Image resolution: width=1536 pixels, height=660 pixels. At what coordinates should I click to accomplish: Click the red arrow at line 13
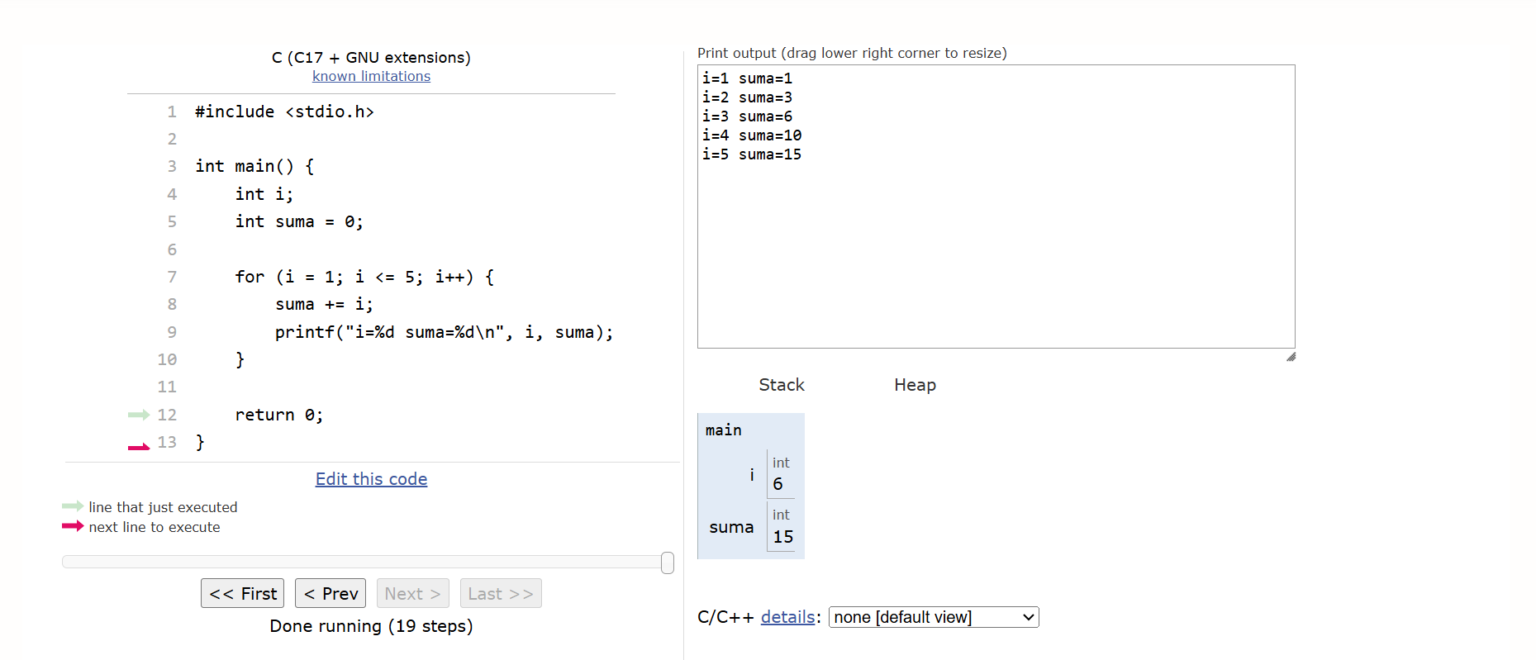pyautogui.click(x=139, y=446)
